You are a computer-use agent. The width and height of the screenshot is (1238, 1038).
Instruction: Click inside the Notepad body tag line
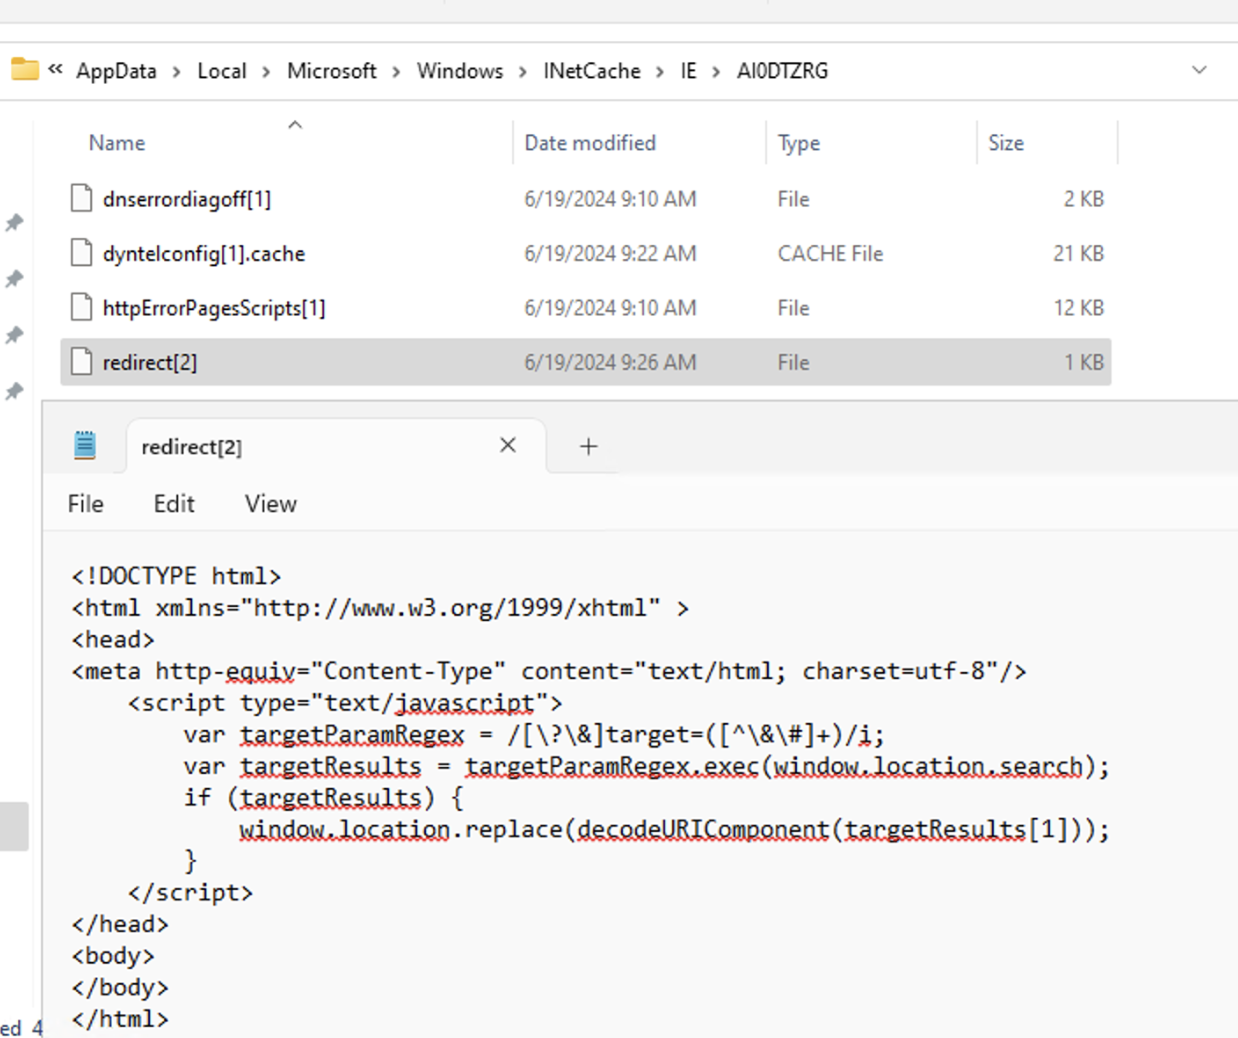(112, 956)
